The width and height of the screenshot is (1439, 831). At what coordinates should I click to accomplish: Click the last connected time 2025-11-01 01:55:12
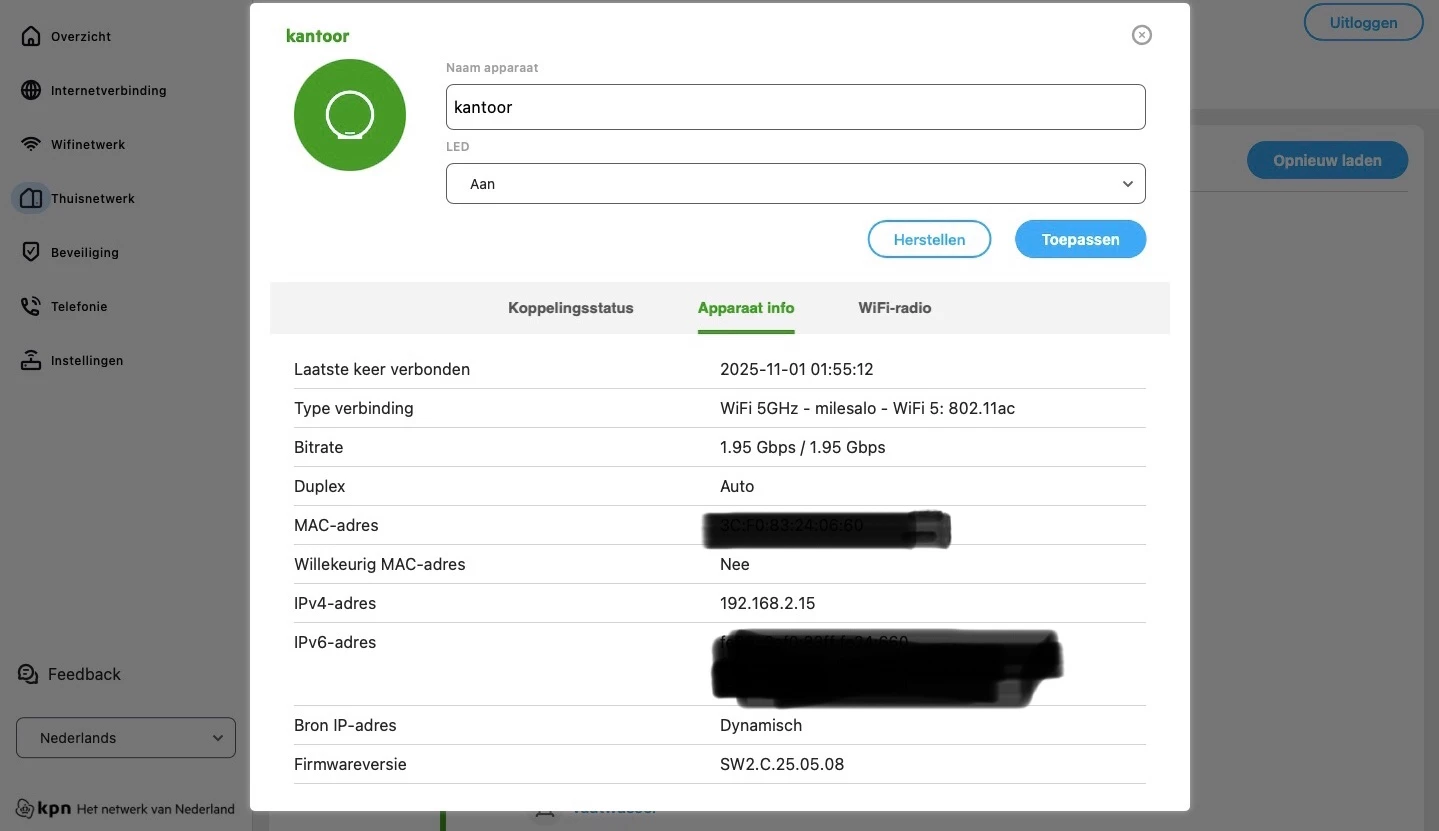coord(797,369)
